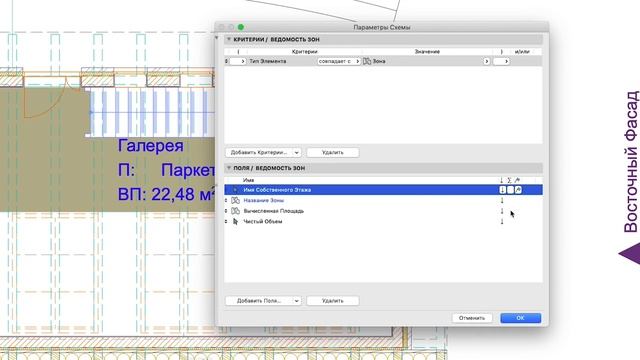Click cursor icon beside Чистый Объем
The width and height of the screenshot is (640, 360).
click(235, 222)
